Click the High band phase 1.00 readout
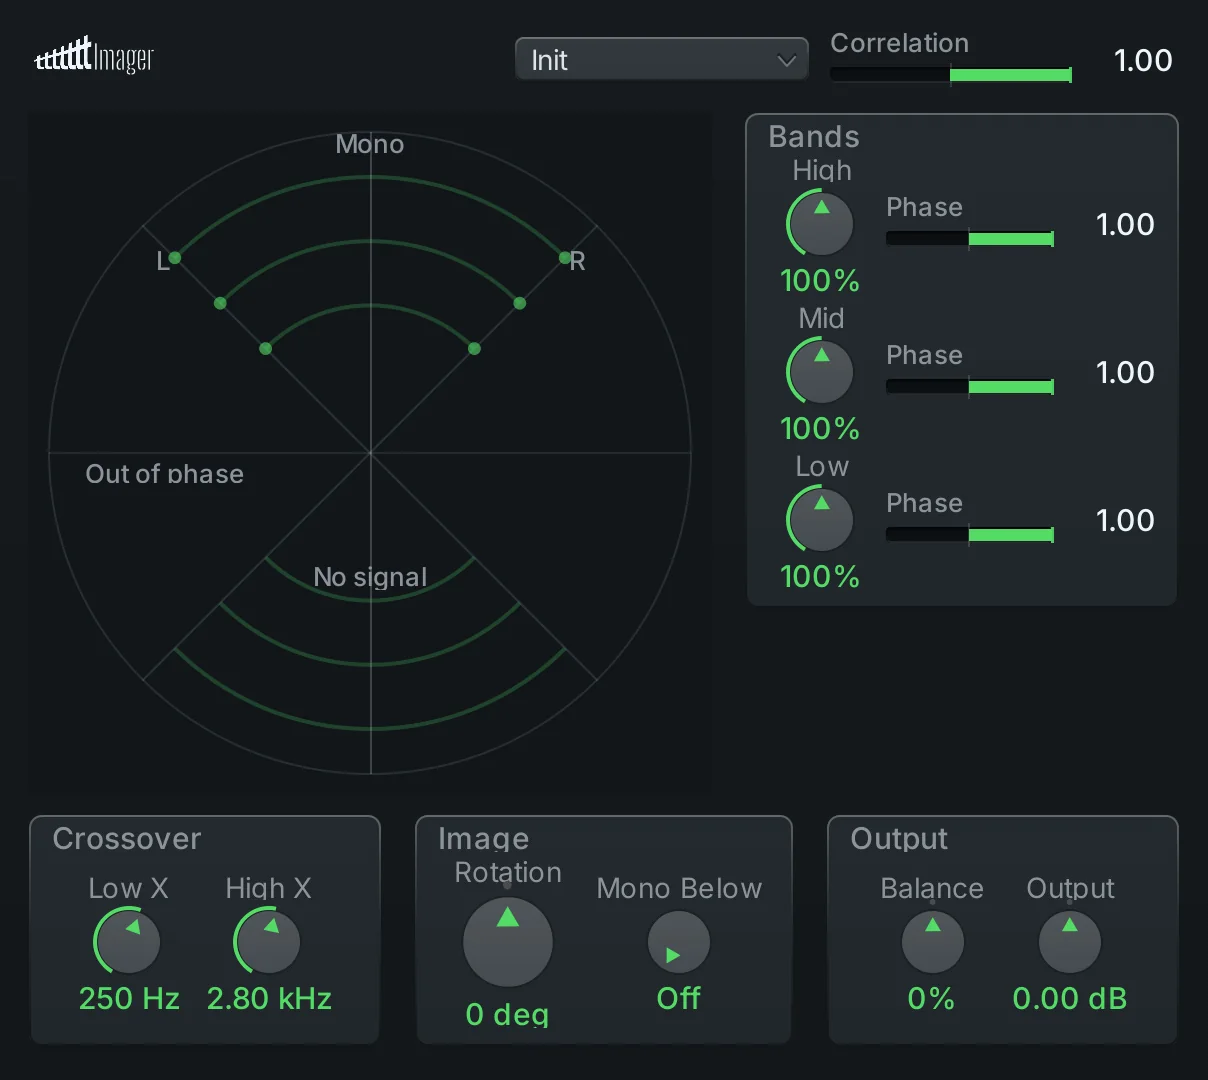 coord(1125,224)
